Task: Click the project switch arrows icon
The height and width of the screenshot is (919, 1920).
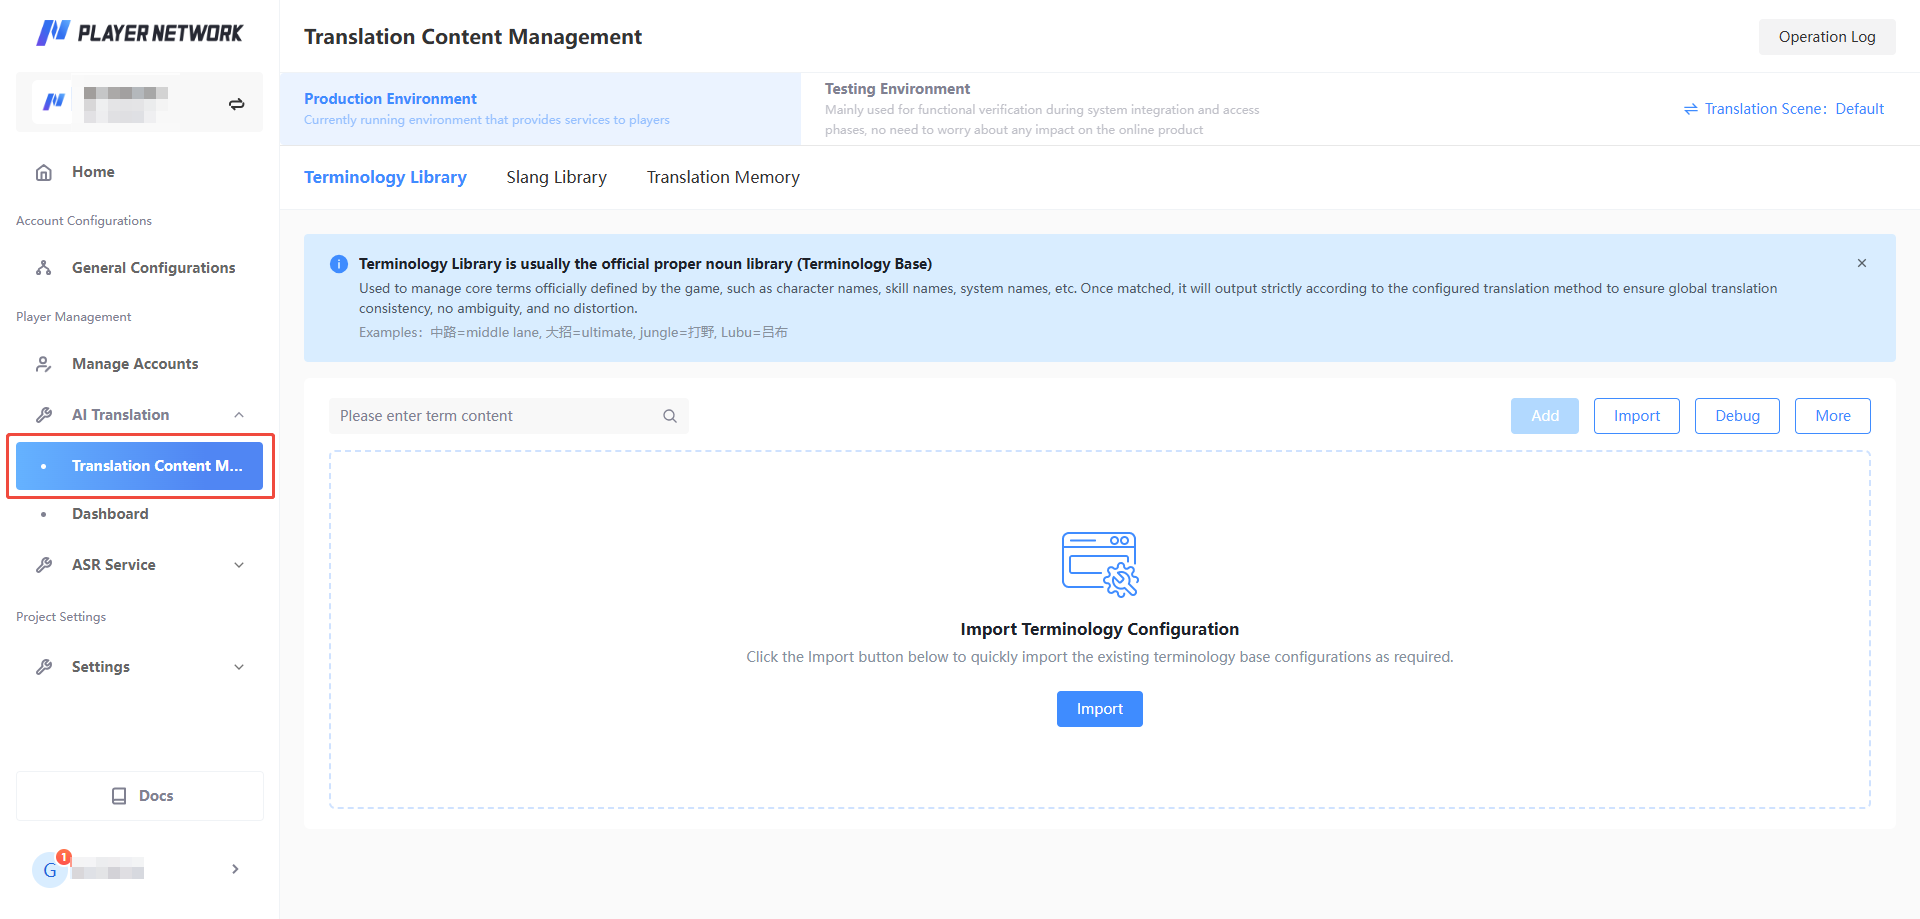Action: (237, 104)
